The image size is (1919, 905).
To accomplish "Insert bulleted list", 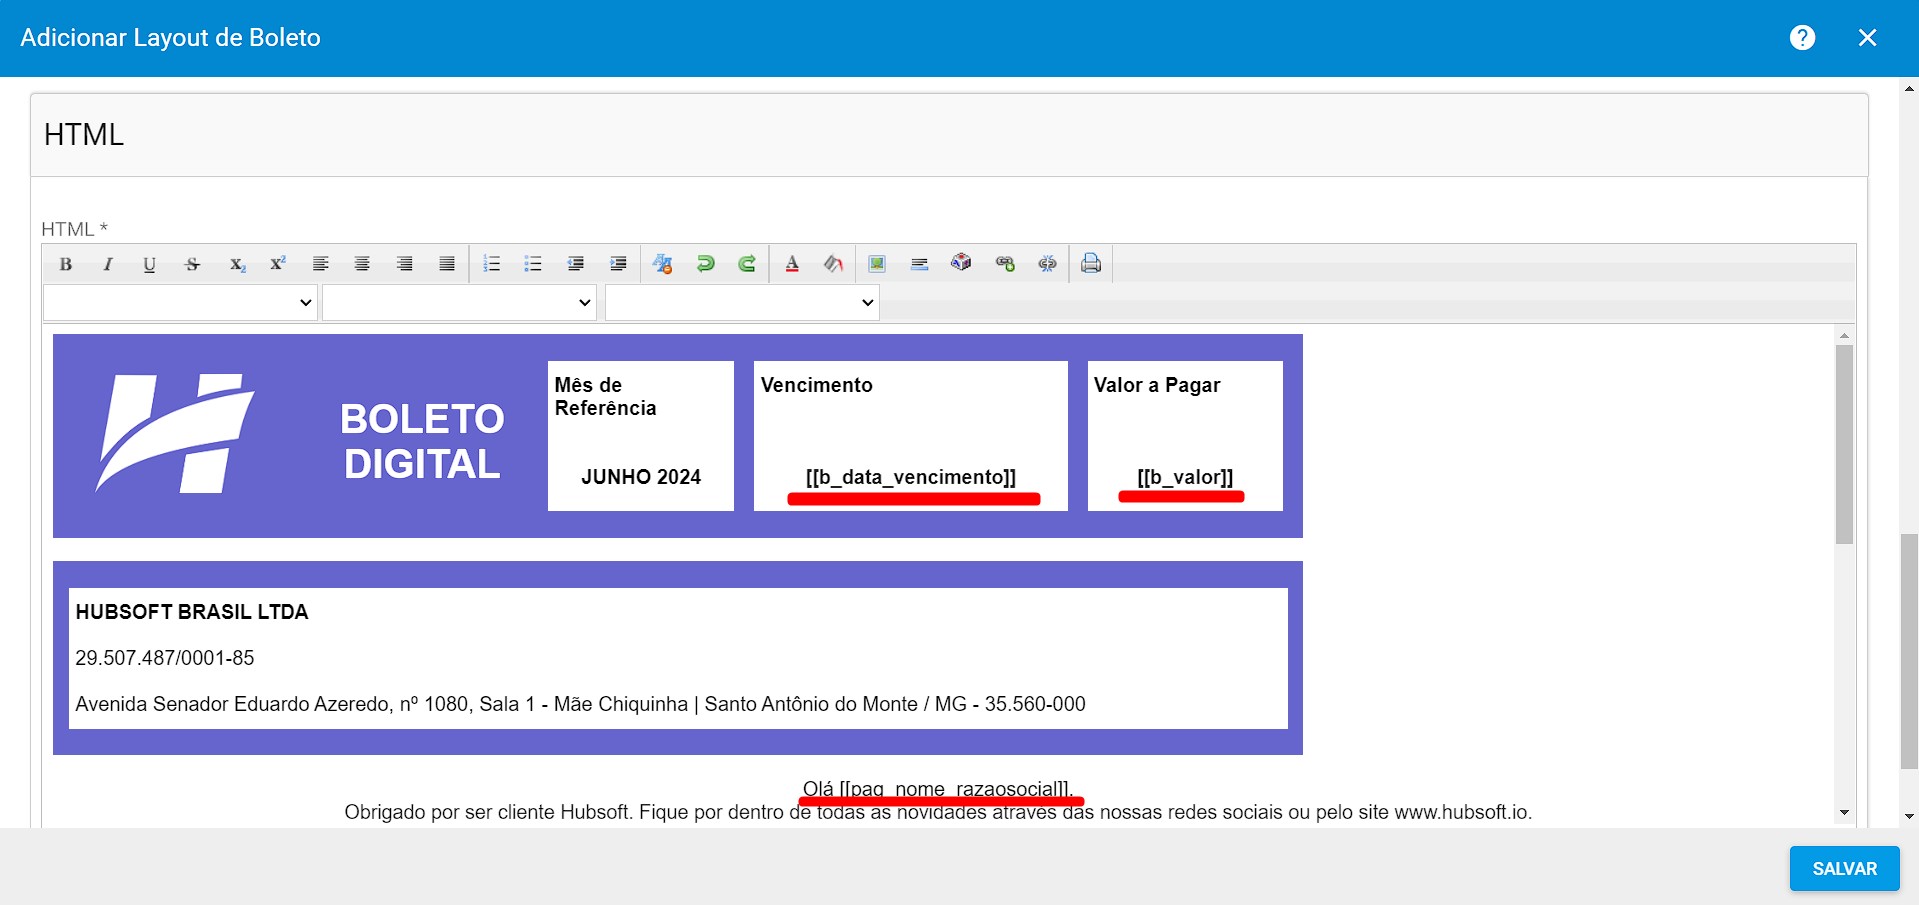I will point(533,264).
